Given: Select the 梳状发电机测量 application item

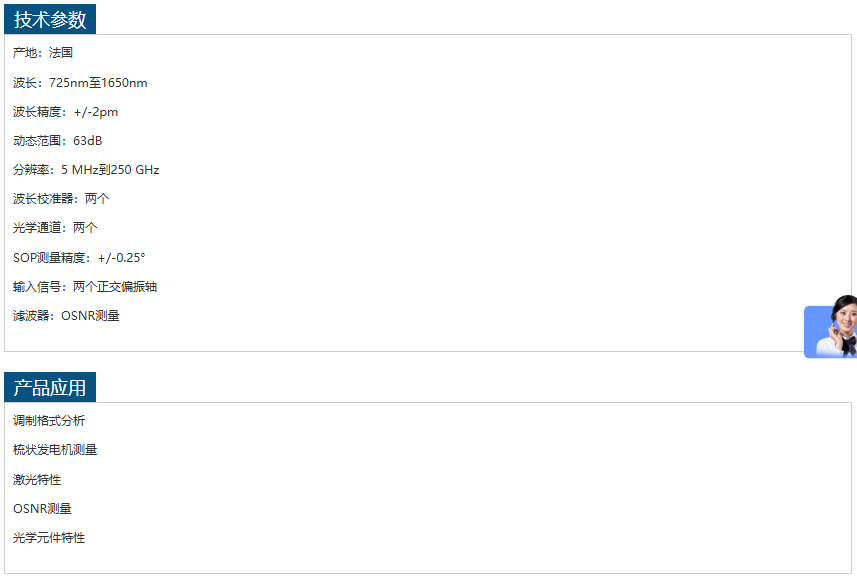Looking at the screenshot, I should tap(55, 450).
